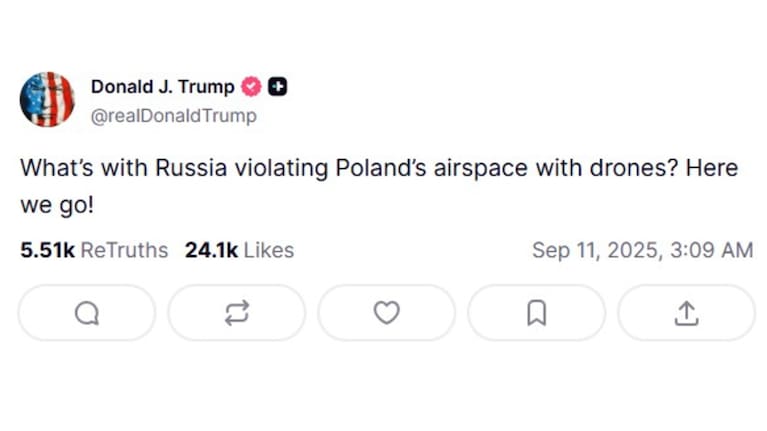Open Donald J. Trump's profile avatar
Viewport: 767px width, 431px height.
(x=47, y=100)
